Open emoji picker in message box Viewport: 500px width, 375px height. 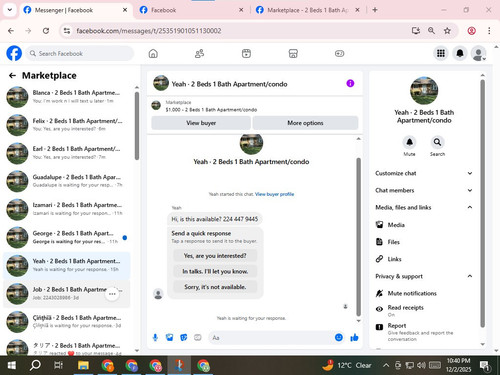[339, 338]
